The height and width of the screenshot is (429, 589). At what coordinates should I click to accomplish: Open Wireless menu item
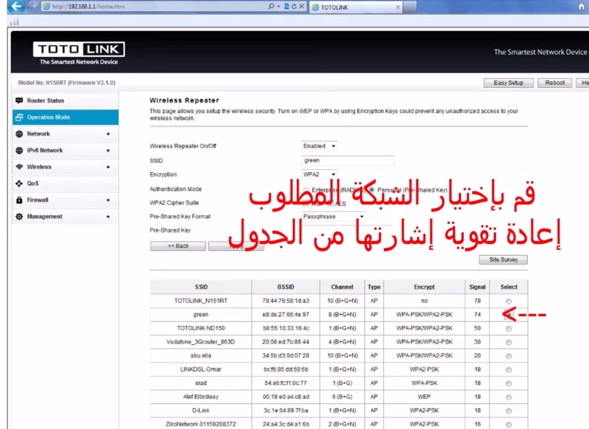click(65, 167)
